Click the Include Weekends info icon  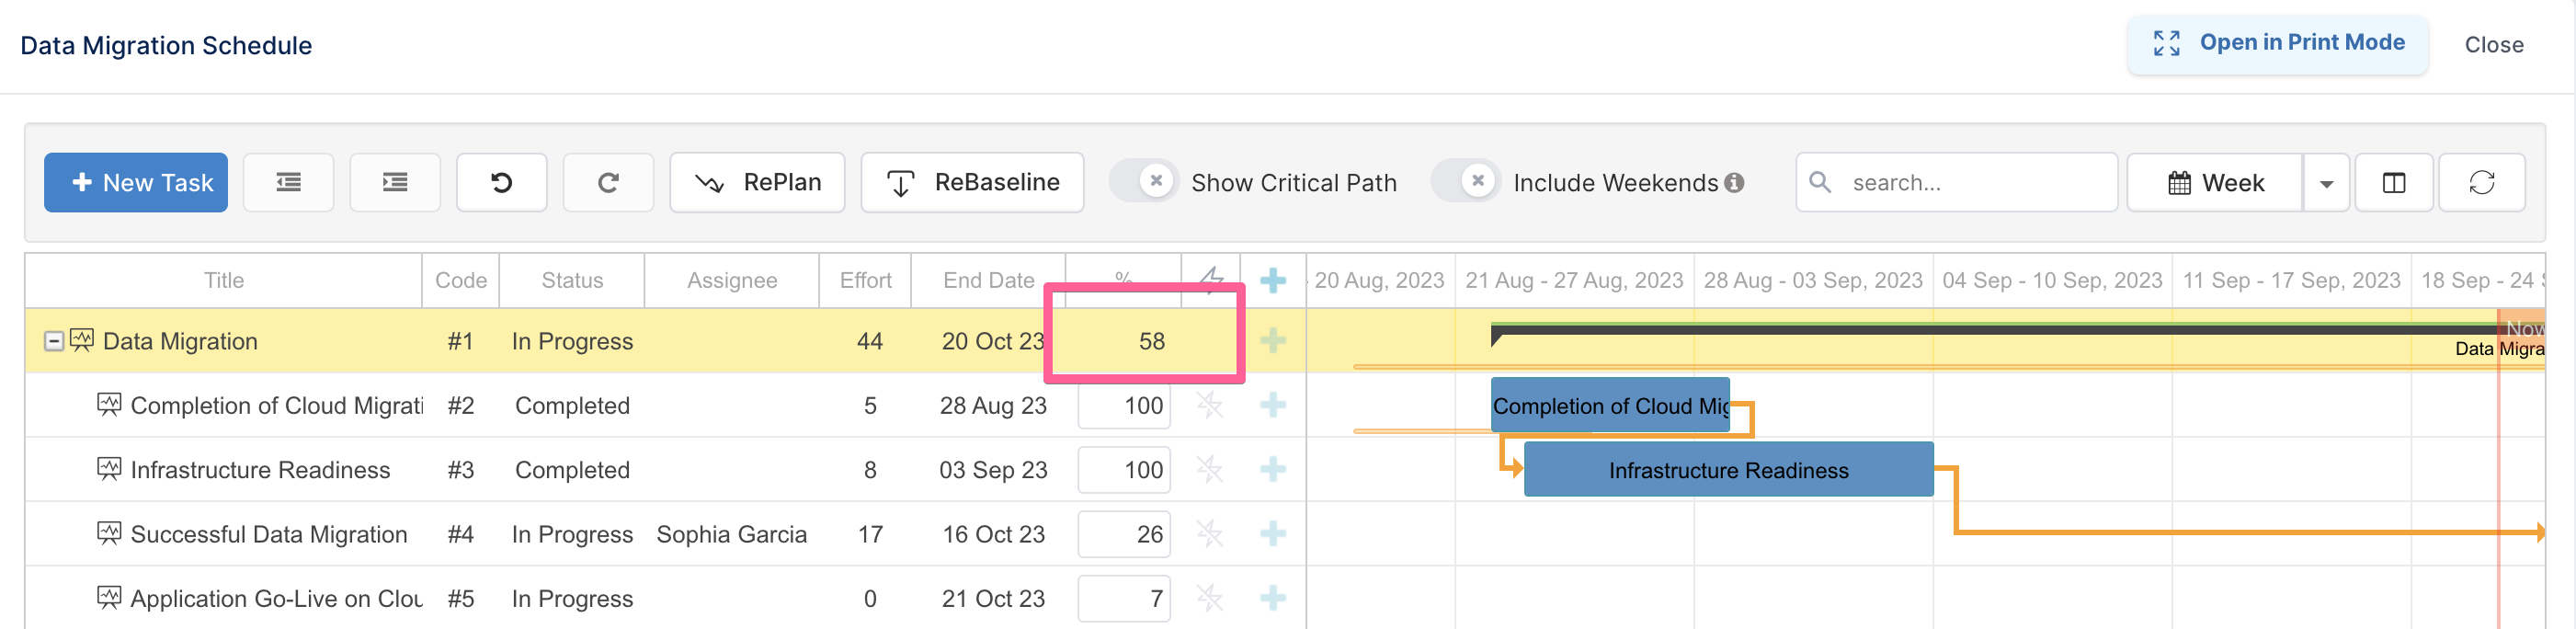click(1735, 182)
